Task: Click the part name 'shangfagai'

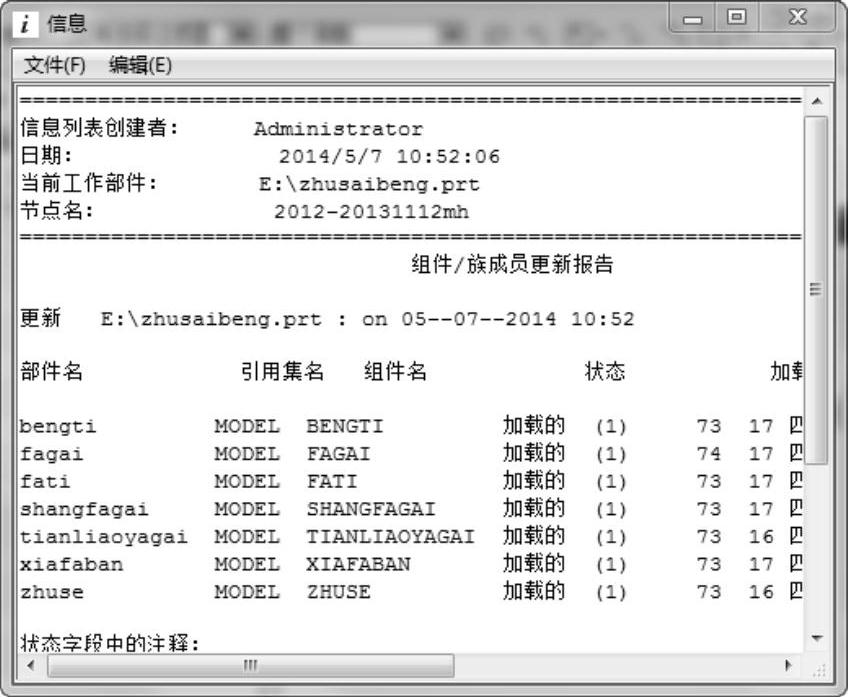Action: tap(84, 509)
